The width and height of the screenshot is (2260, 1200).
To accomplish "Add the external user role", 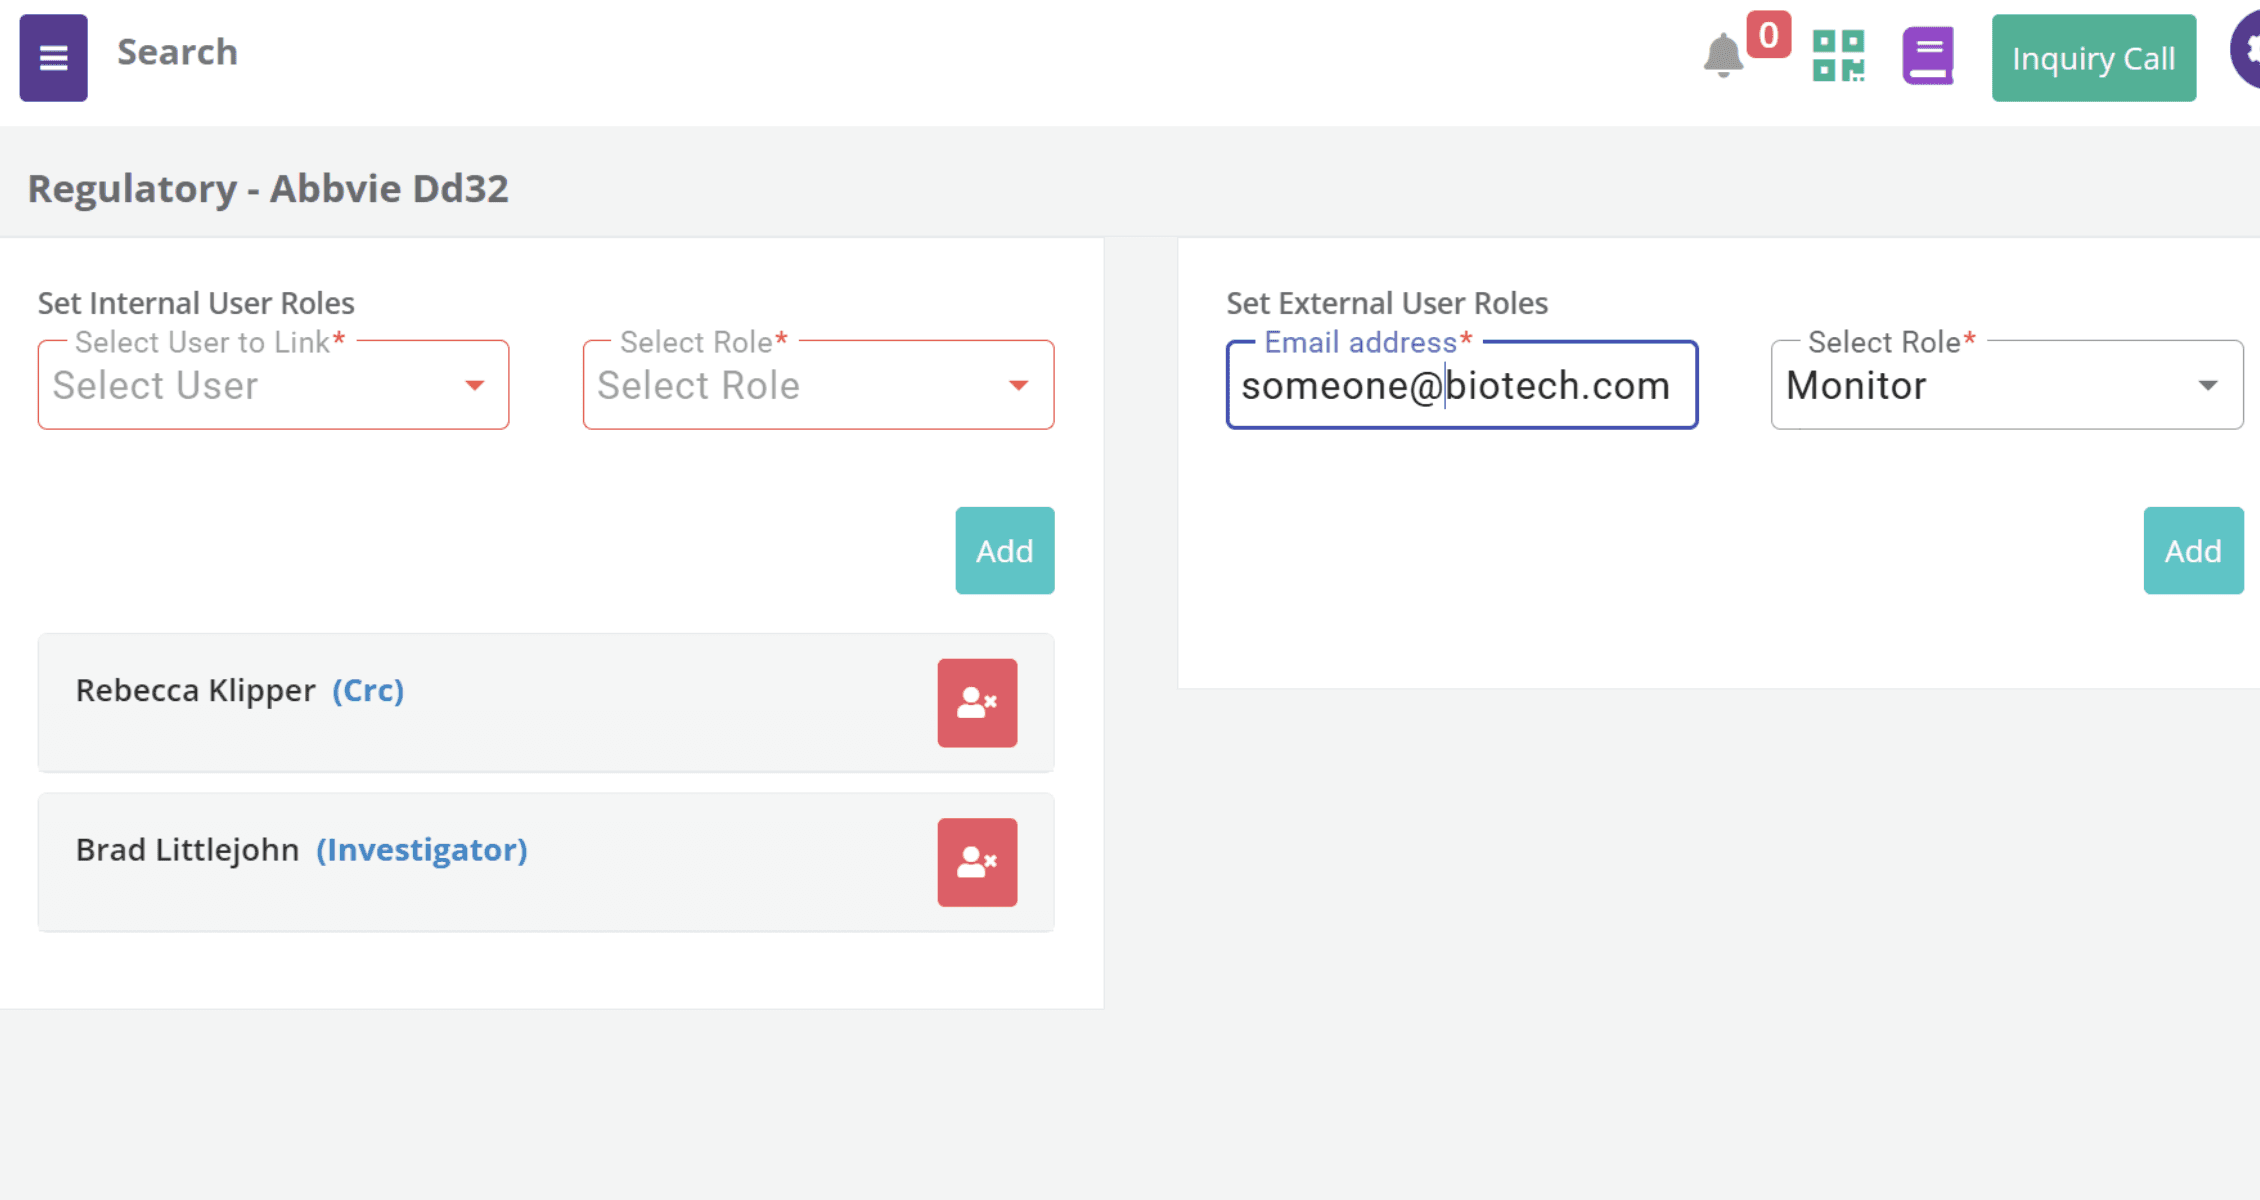I will [x=2193, y=551].
